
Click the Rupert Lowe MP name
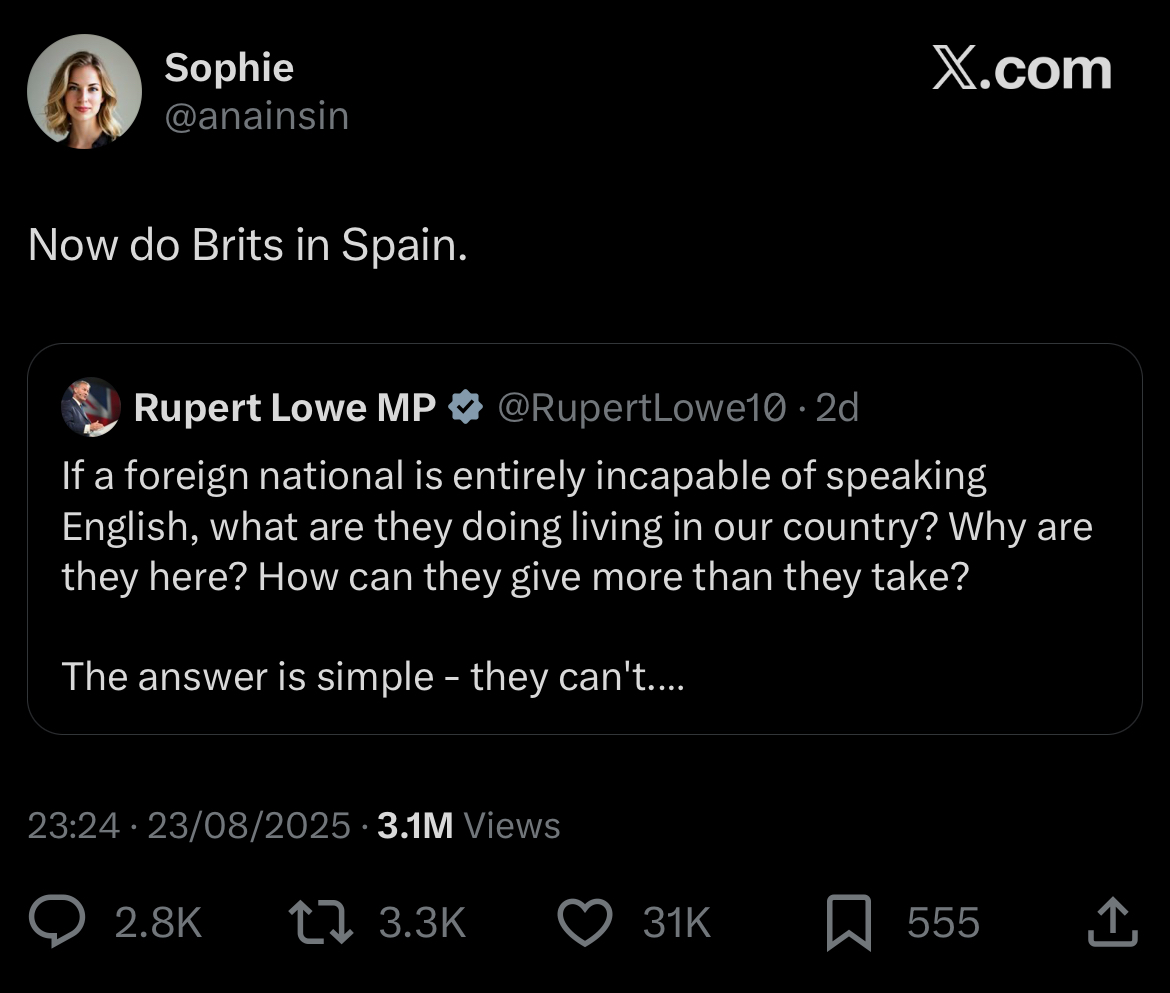[x=285, y=408]
